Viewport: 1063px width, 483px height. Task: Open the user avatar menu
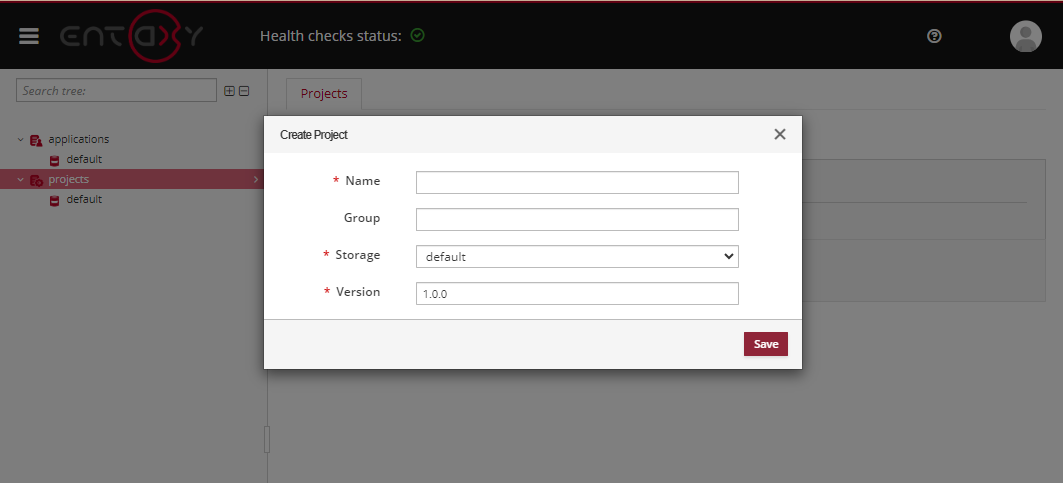coord(1025,36)
